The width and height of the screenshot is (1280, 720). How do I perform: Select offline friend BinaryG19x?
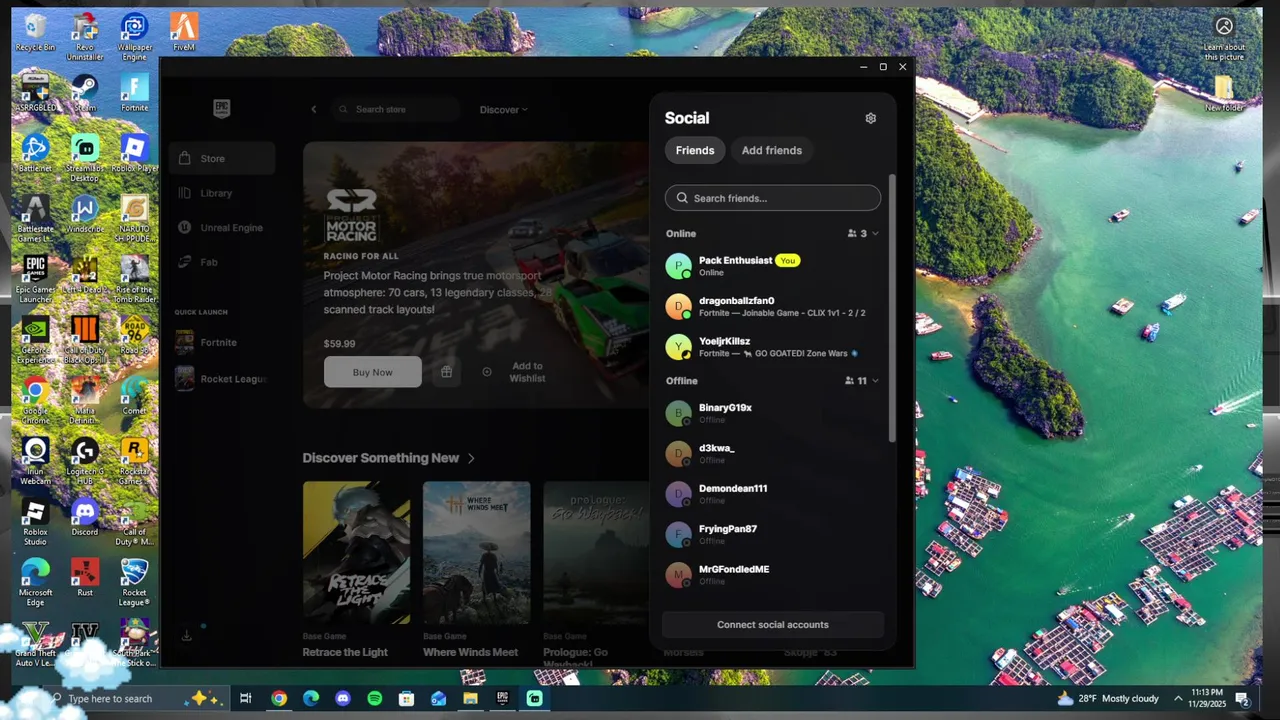[x=773, y=413]
